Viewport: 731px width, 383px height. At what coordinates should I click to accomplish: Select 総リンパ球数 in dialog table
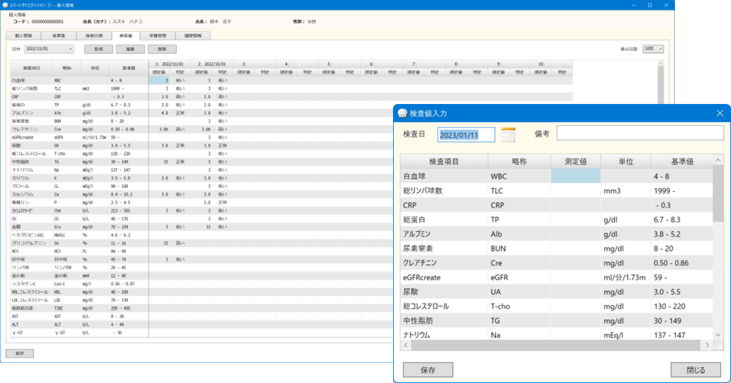click(x=423, y=191)
